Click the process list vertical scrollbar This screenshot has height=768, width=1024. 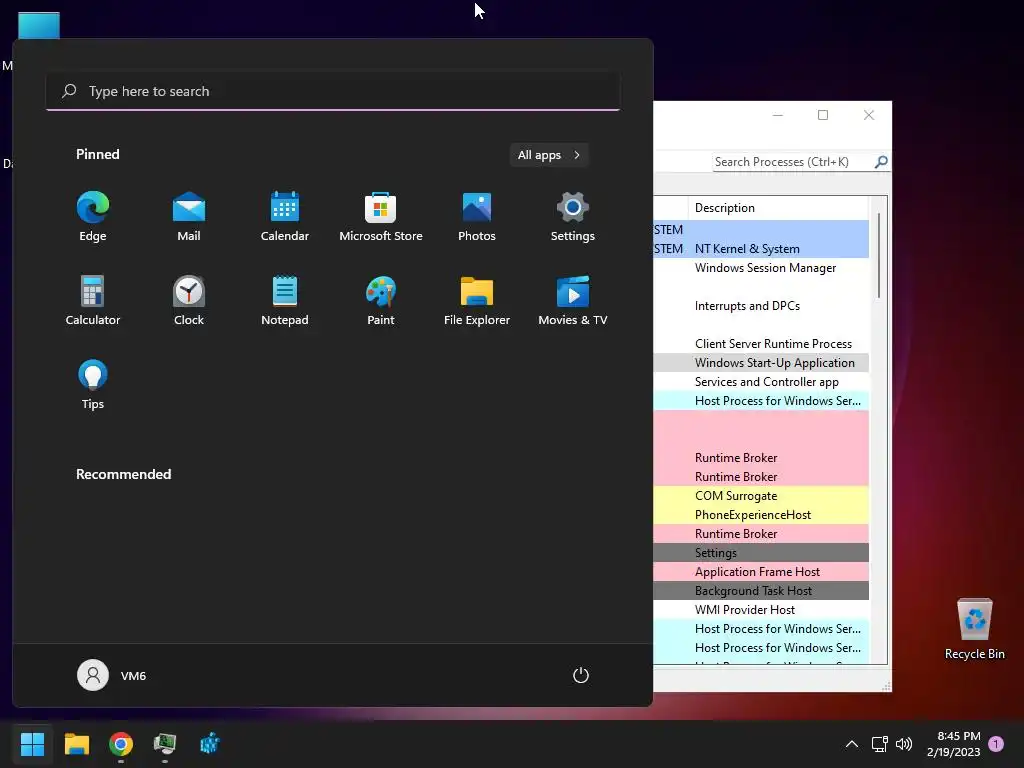pos(879,255)
